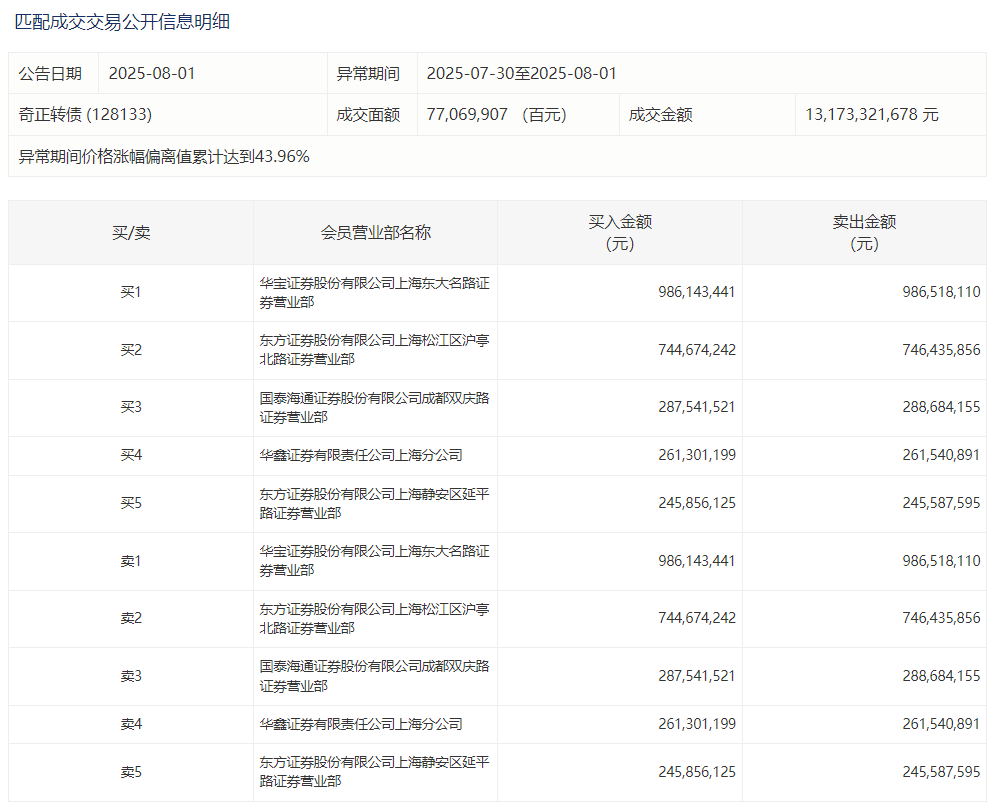This screenshot has height=811, width=994.
Task: Click the 买/卖 column header
Action: [131, 233]
